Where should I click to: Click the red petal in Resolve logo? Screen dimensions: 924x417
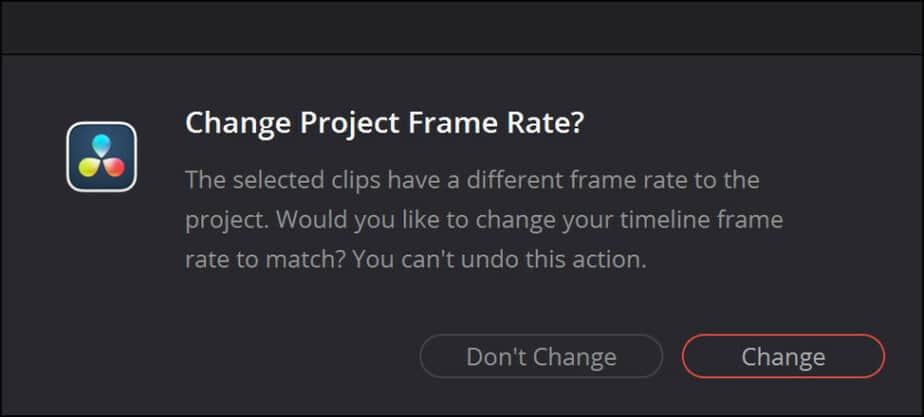114,167
